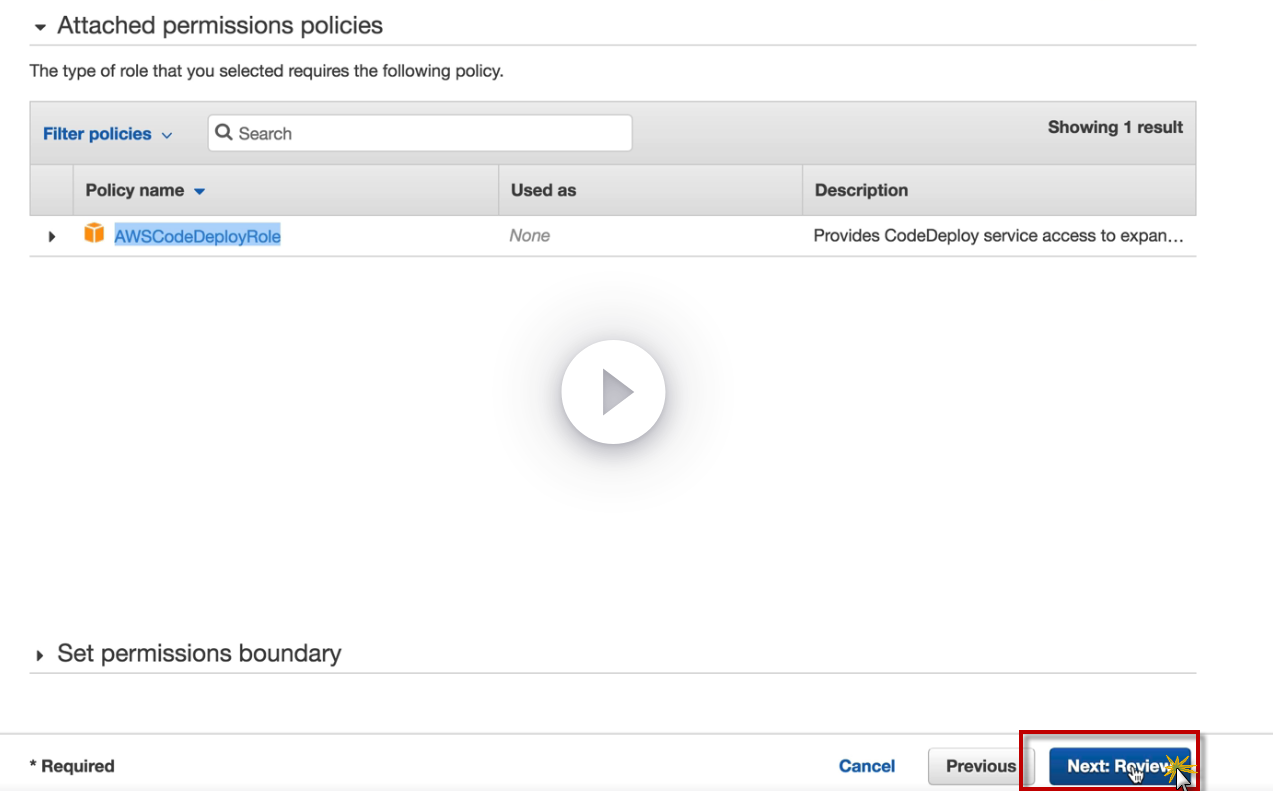The width and height of the screenshot is (1273, 791).
Task: Click the Showing 1 result label
Action: pos(1114,127)
